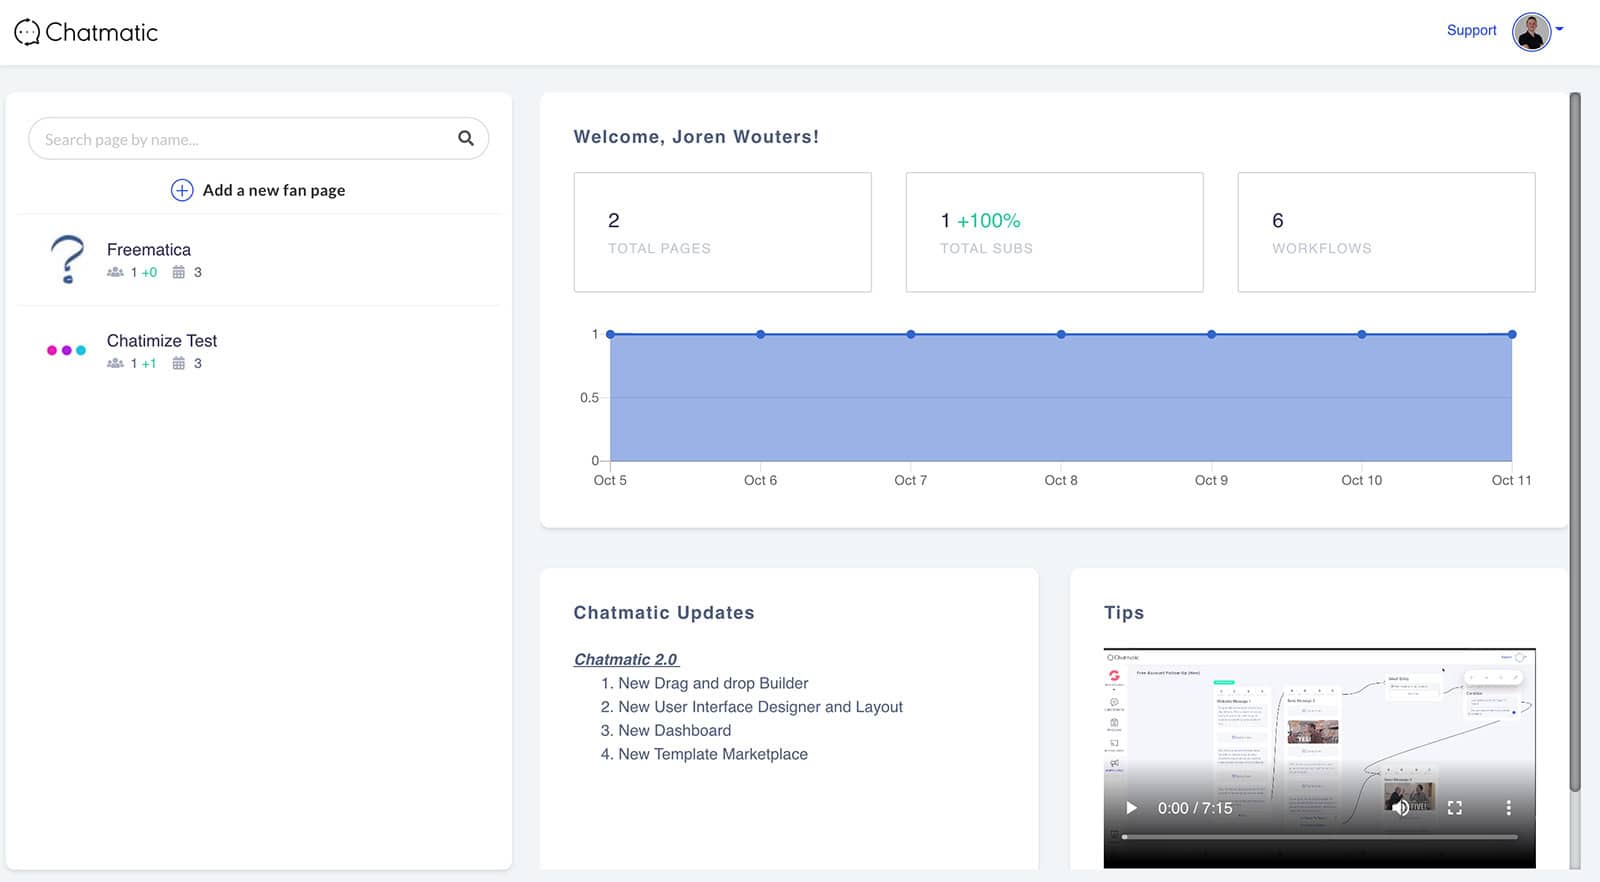The width and height of the screenshot is (1600, 882).
Task: Click the Welcome, Joren Wouters heading
Action: click(696, 137)
